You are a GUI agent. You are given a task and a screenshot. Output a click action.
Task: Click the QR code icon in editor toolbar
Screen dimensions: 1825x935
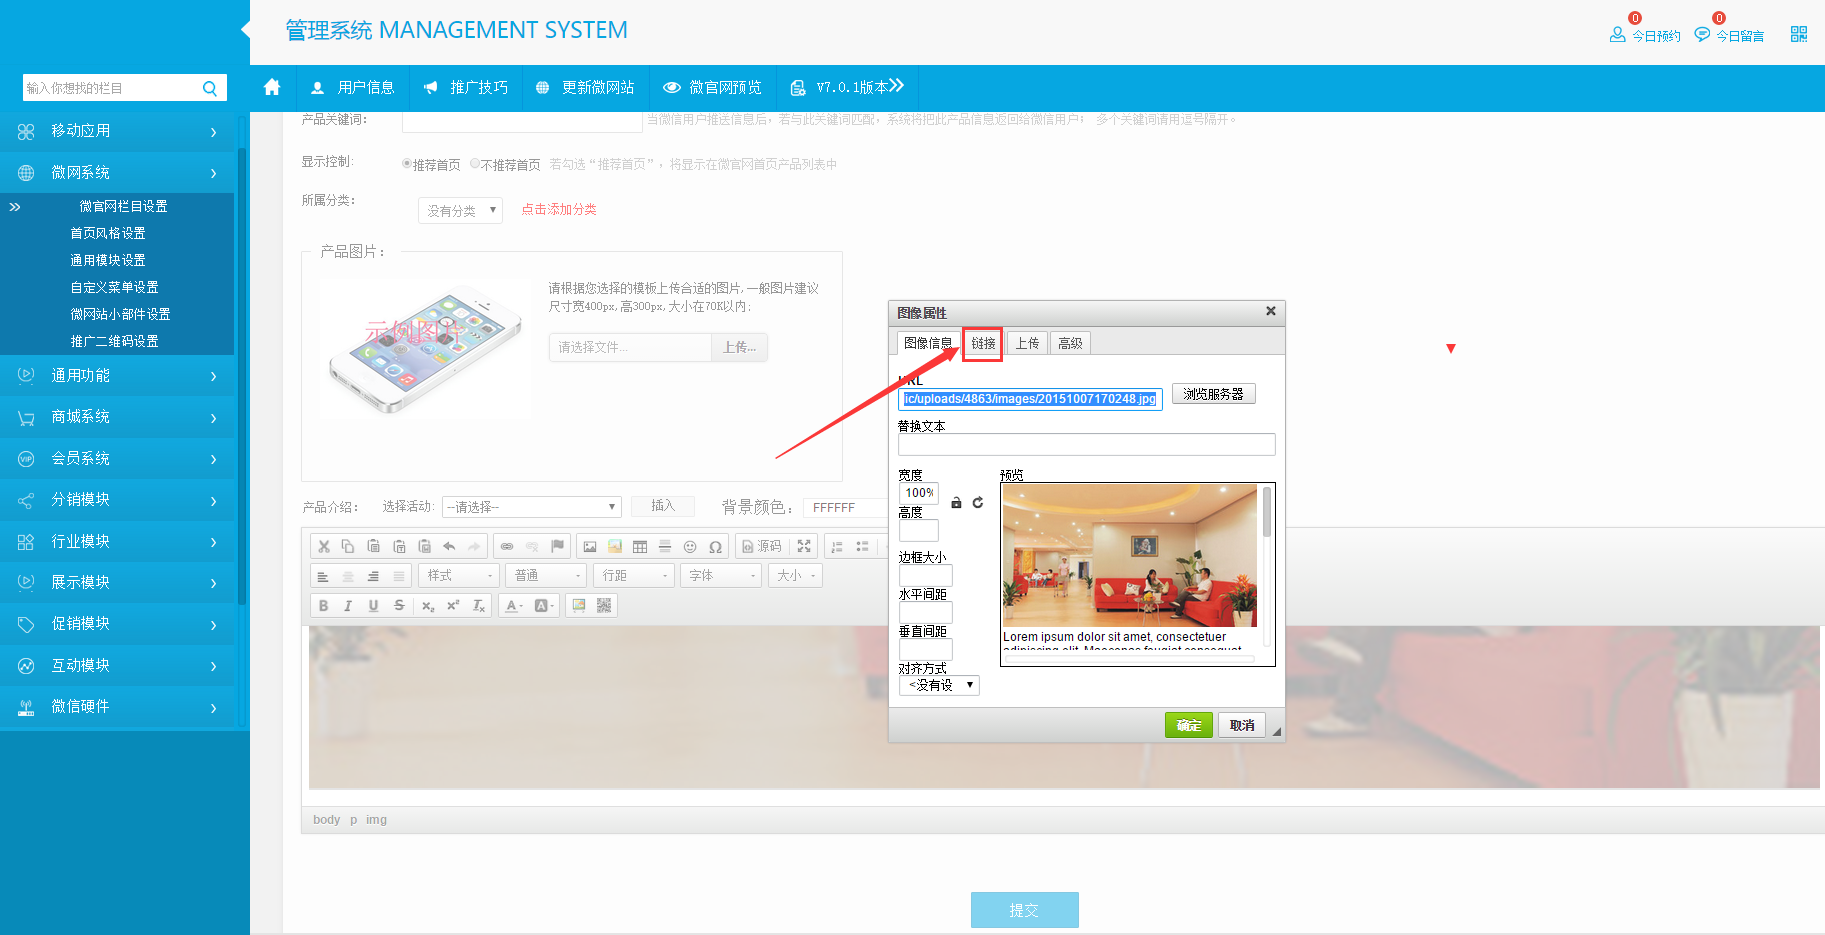(x=604, y=605)
